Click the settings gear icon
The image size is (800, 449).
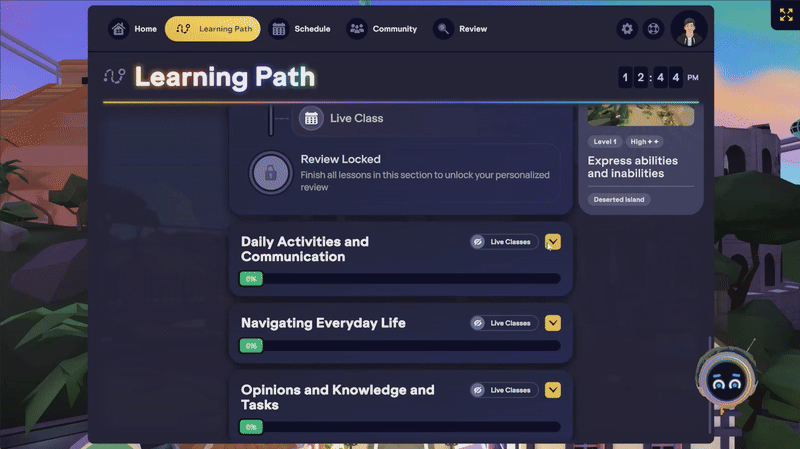pyautogui.click(x=627, y=29)
